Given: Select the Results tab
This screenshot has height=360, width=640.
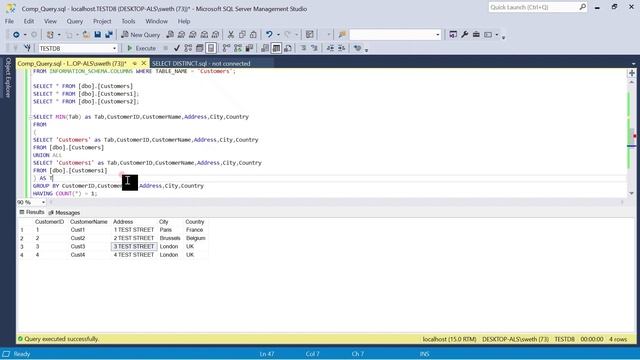Looking at the screenshot, I should tap(32, 212).
